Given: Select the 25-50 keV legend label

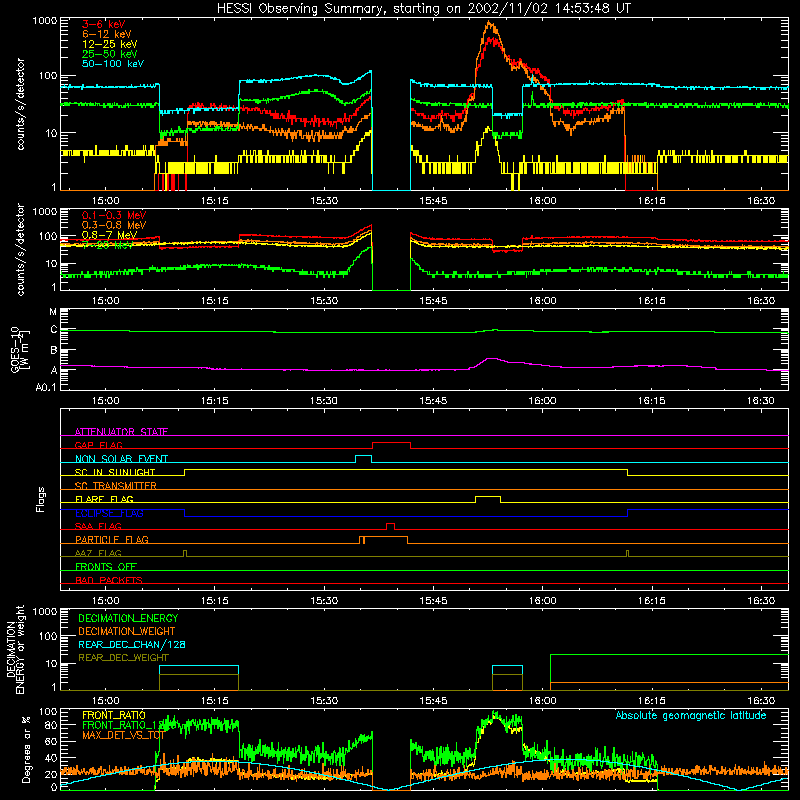Looking at the screenshot, I should tap(110, 54).
